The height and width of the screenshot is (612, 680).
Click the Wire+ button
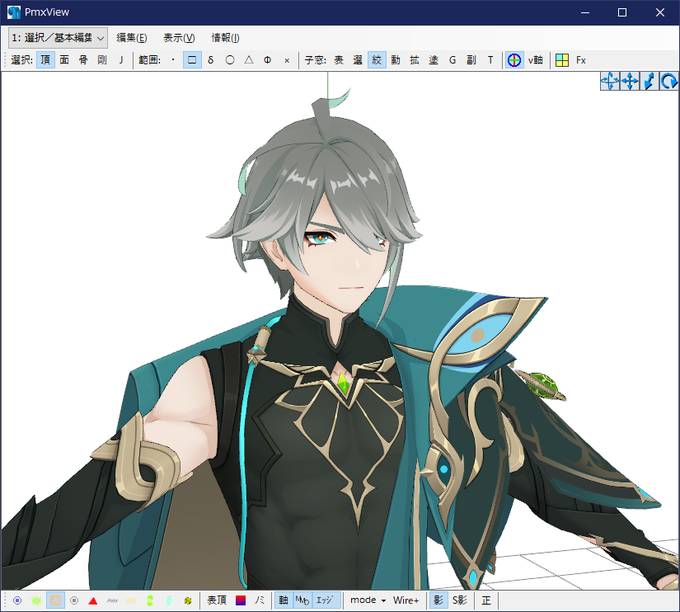pyautogui.click(x=406, y=601)
